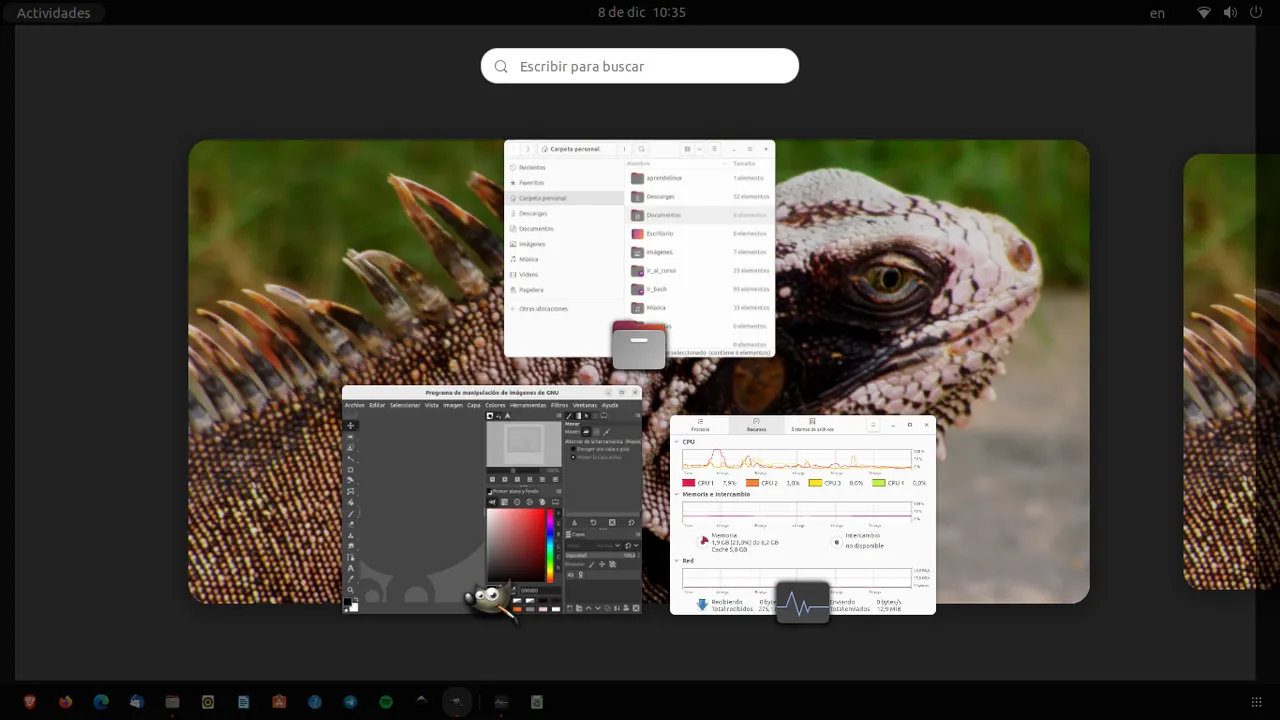Toggle layer visibility eye in GIMP Capas

point(570,575)
